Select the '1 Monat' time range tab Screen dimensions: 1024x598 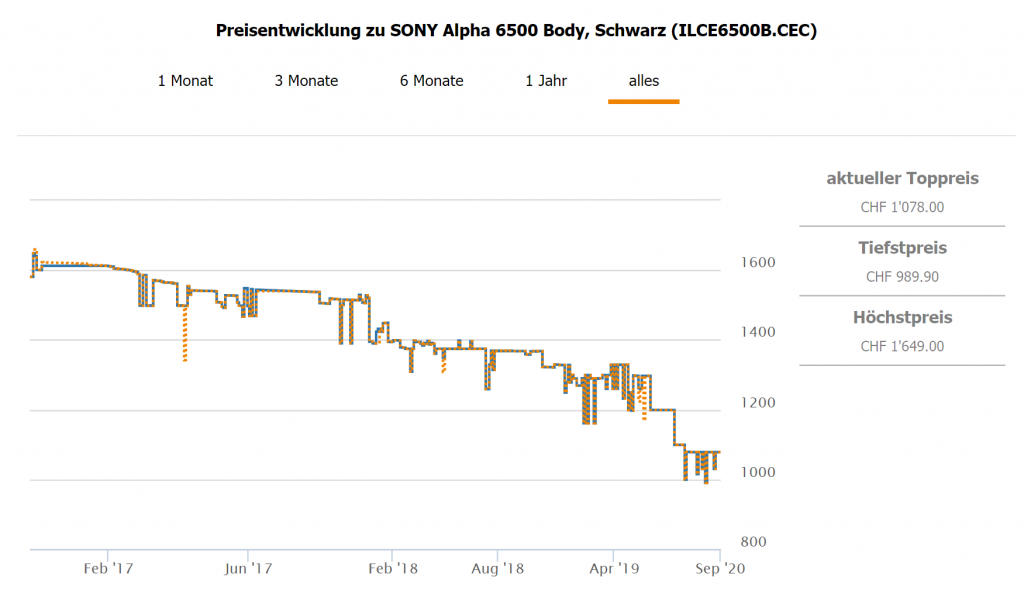(185, 81)
